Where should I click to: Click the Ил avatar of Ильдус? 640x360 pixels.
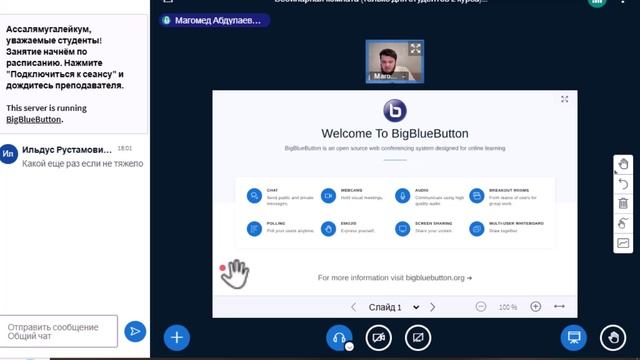pos(8,154)
